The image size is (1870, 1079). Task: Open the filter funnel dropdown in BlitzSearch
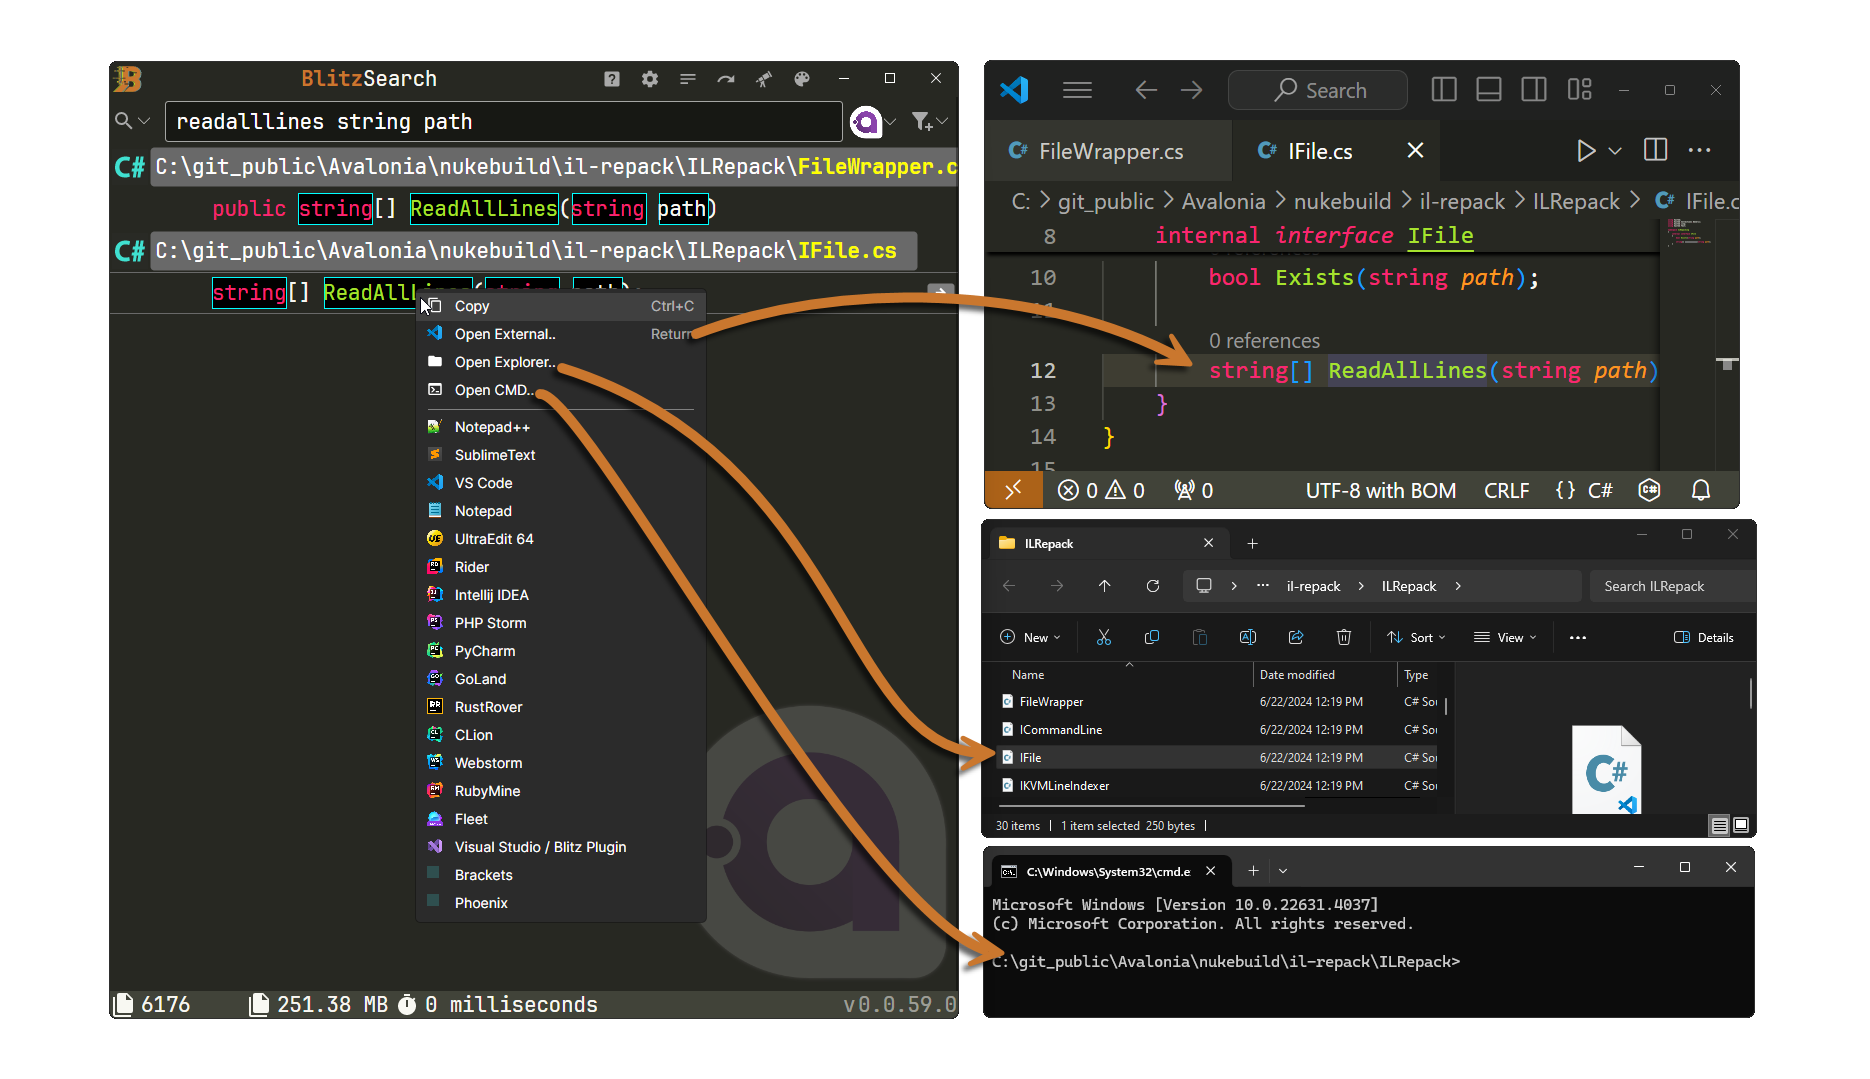[x=929, y=122]
